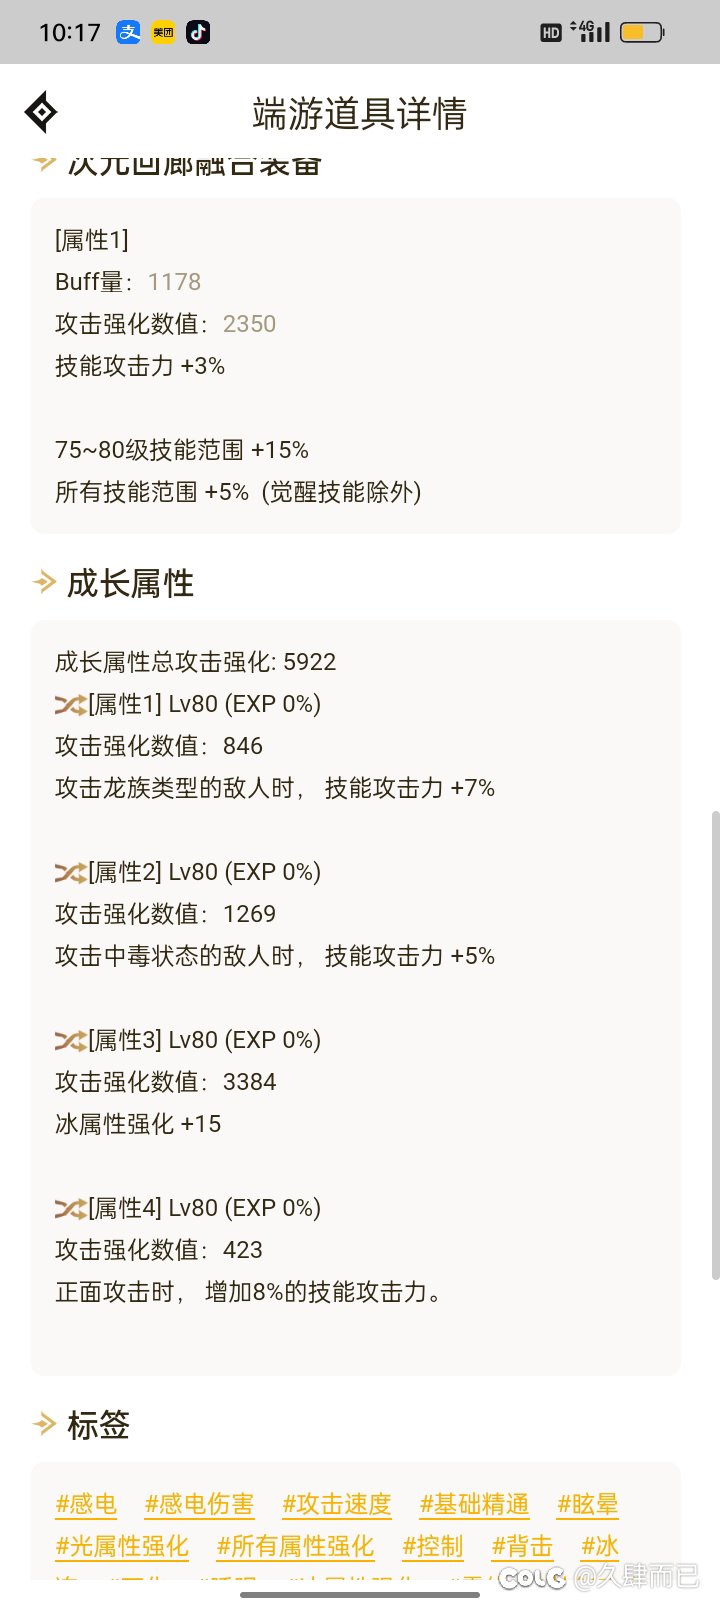The height and width of the screenshot is (1612, 720).
Task: Select the #攻击速度 tag
Action: [337, 1505]
